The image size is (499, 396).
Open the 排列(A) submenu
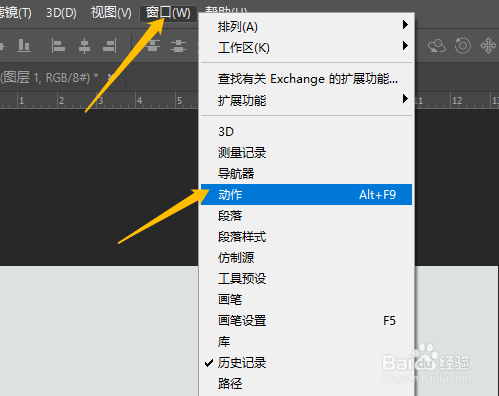(x=306, y=27)
